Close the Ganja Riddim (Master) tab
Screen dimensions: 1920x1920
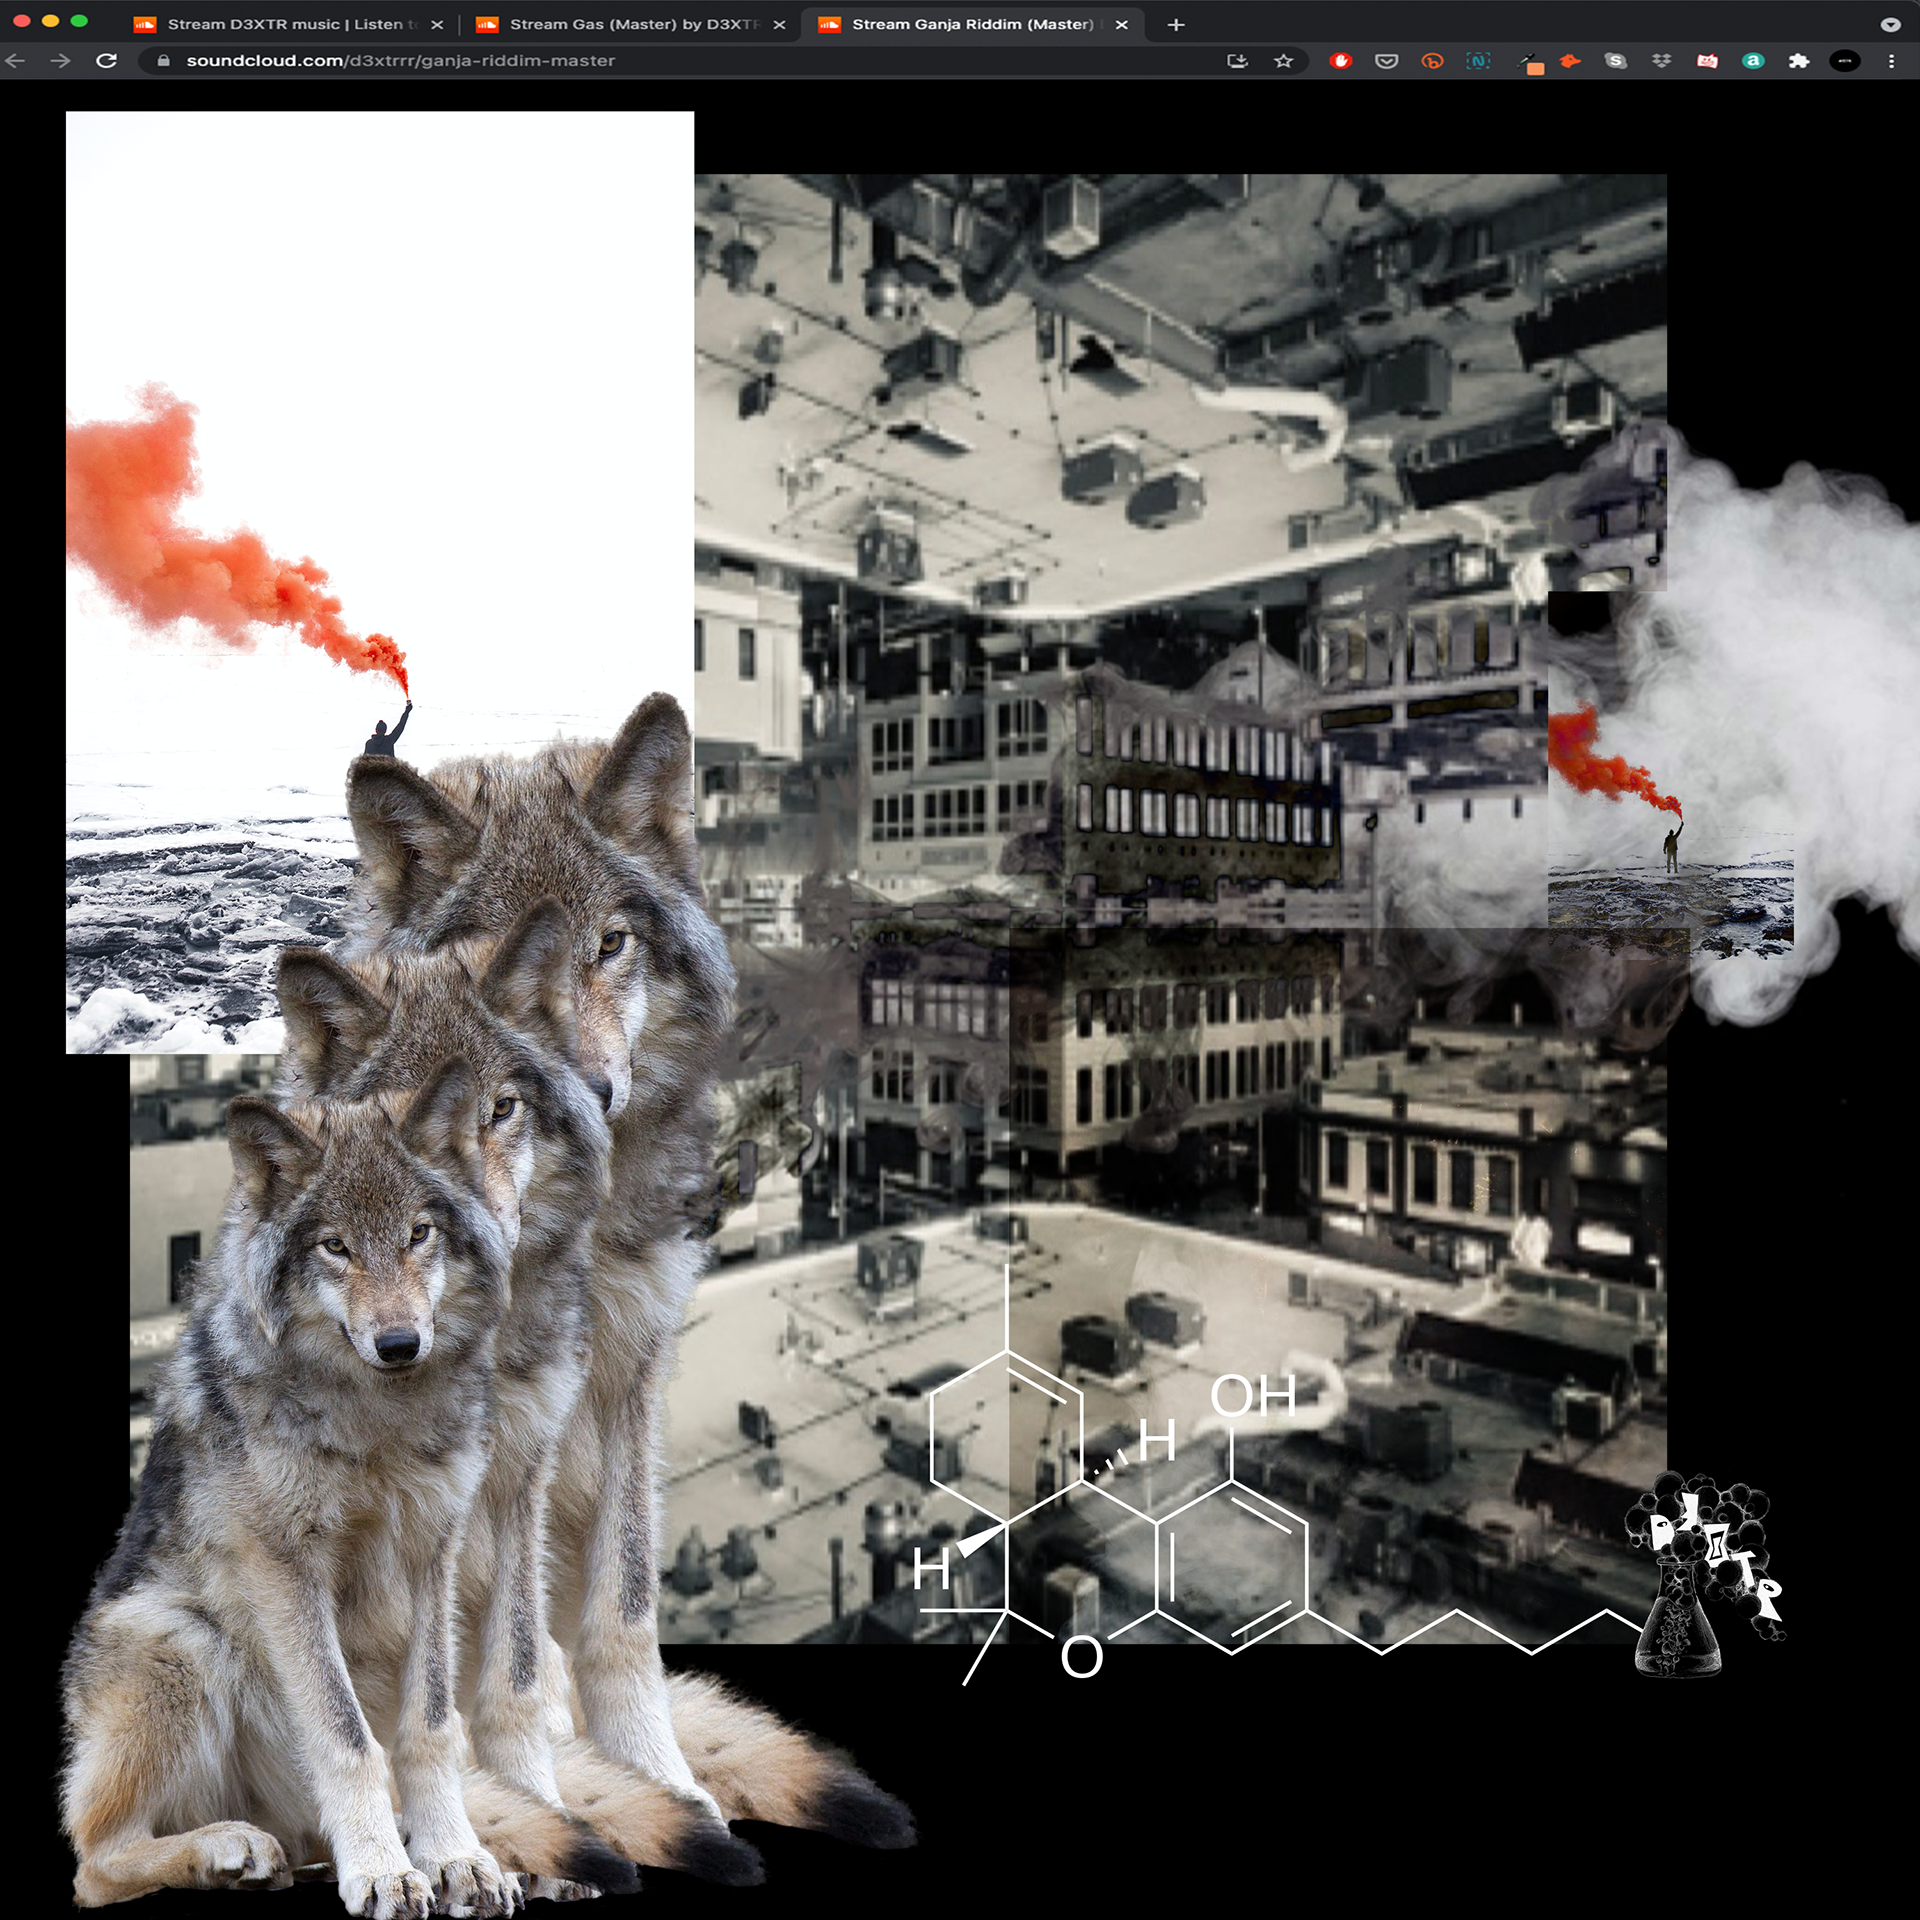coord(1122,25)
